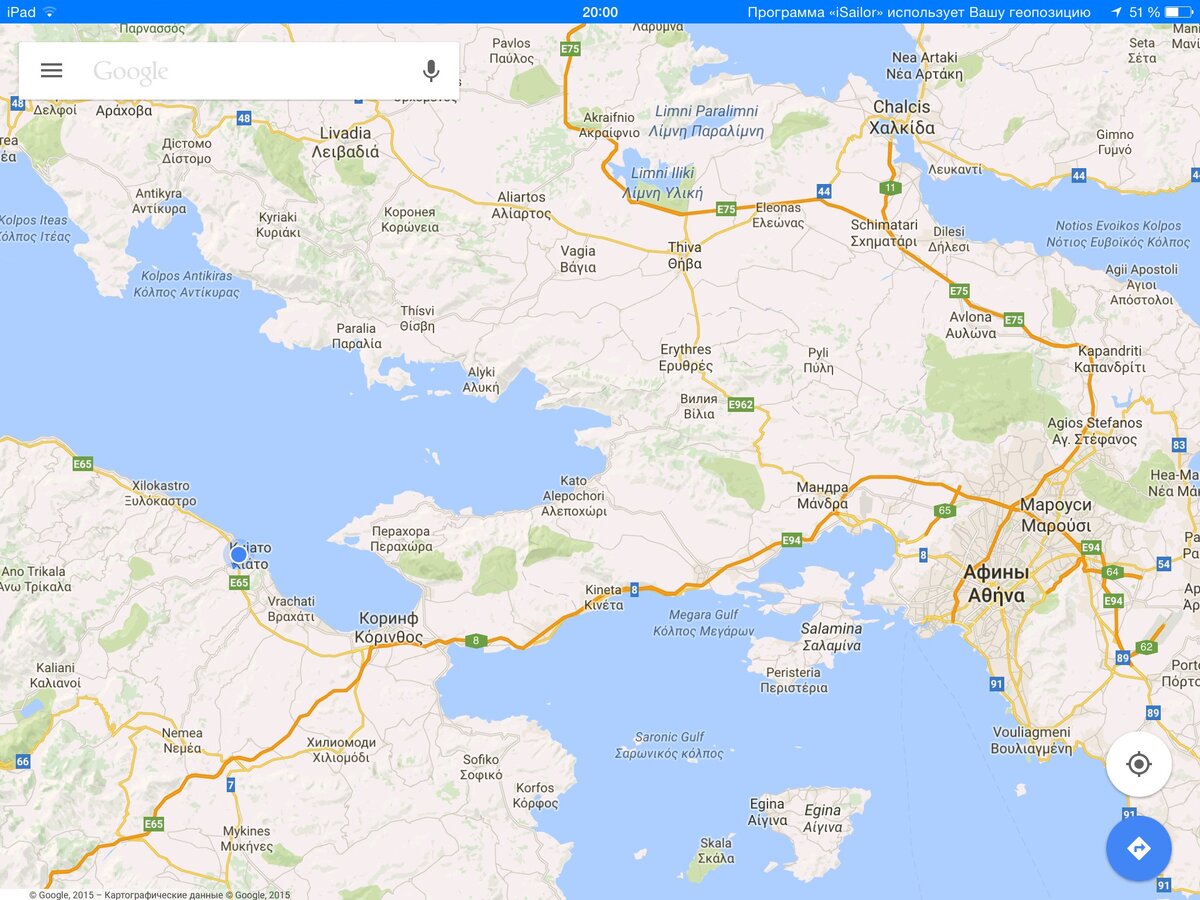1200x900 pixels.
Task: Select the Thiva Θήβα label
Action: 685,255
